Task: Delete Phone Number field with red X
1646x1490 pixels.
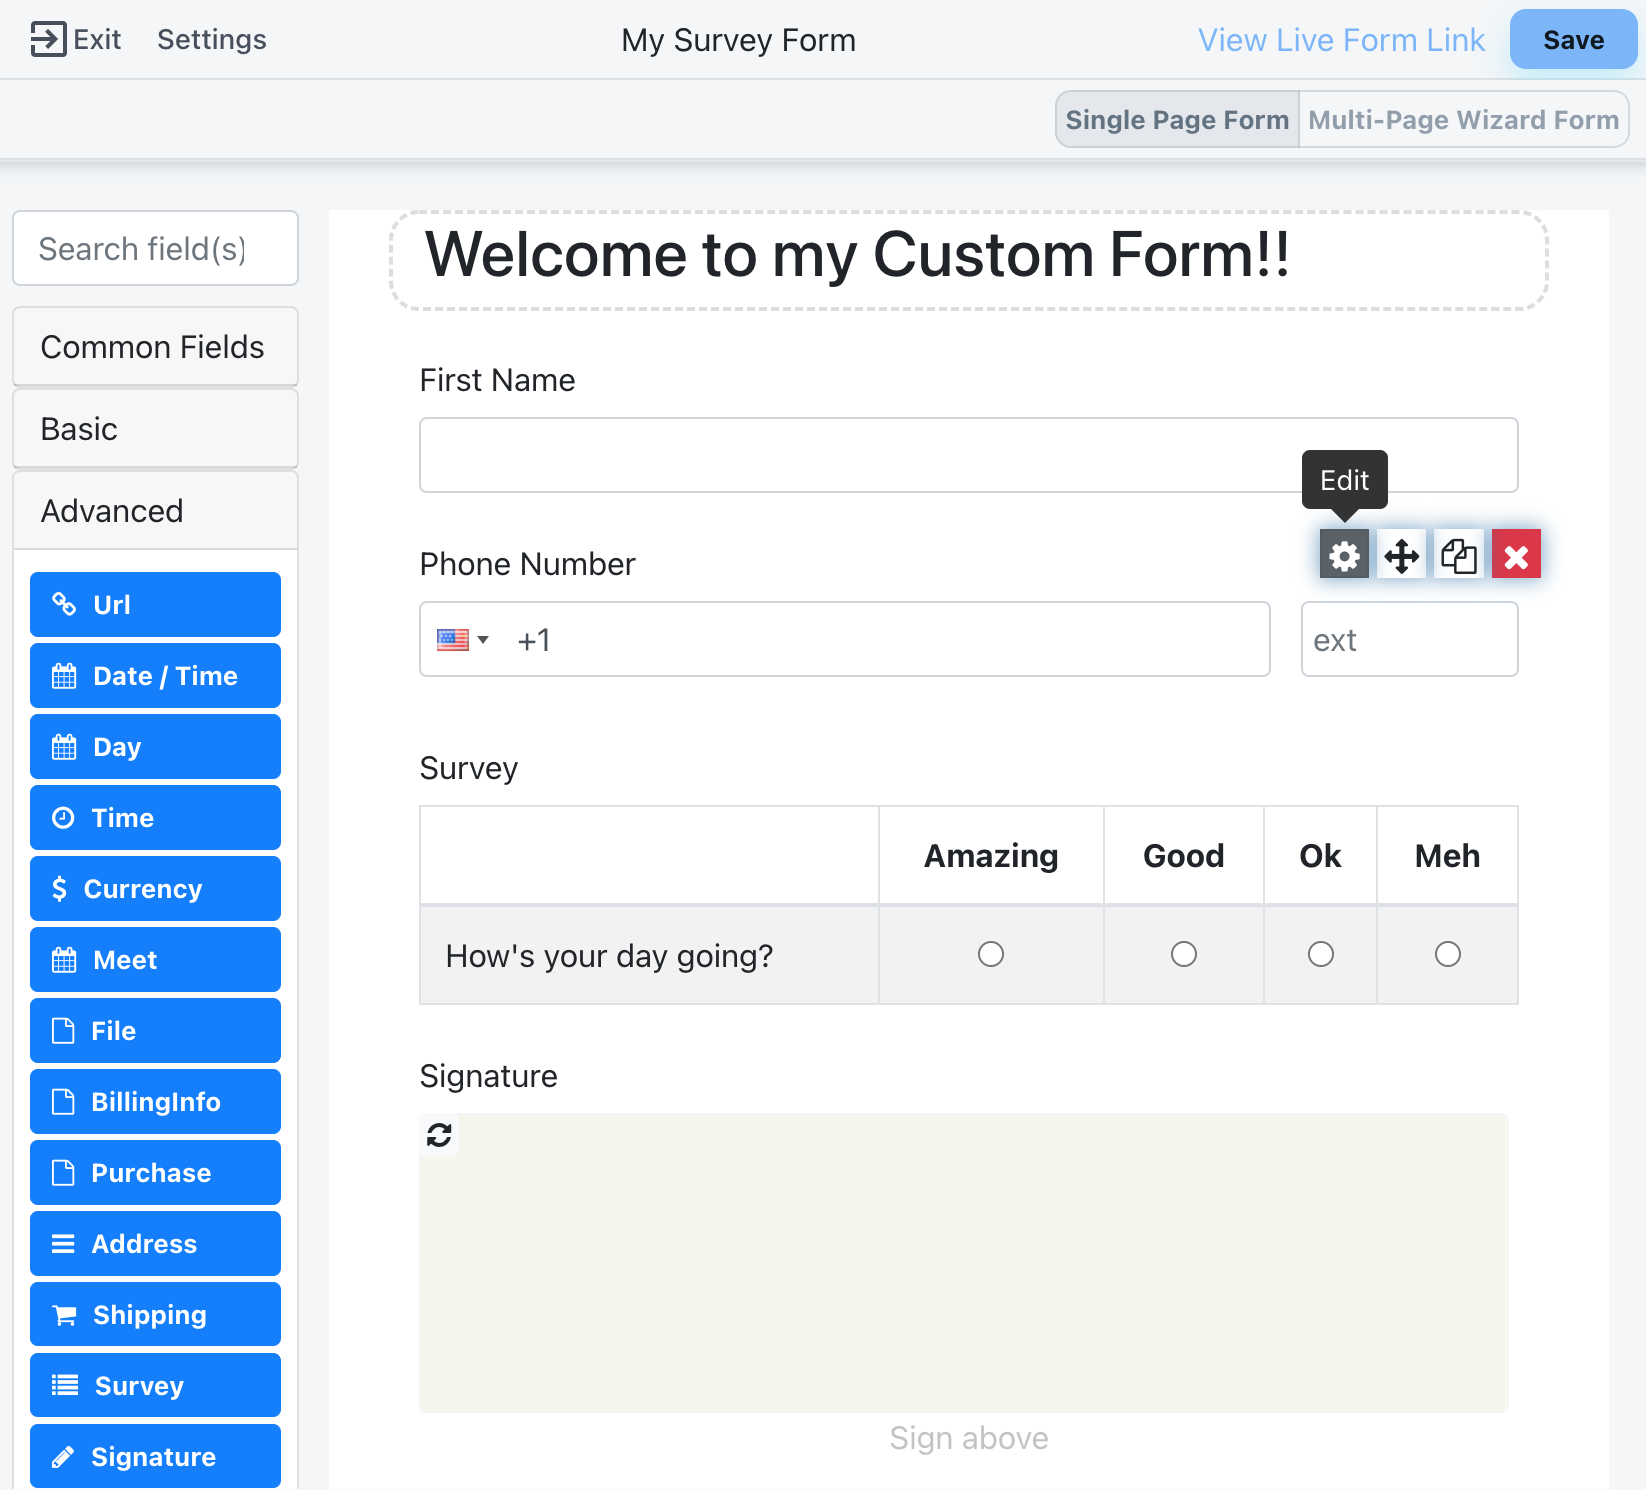Action: pyautogui.click(x=1516, y=555)
